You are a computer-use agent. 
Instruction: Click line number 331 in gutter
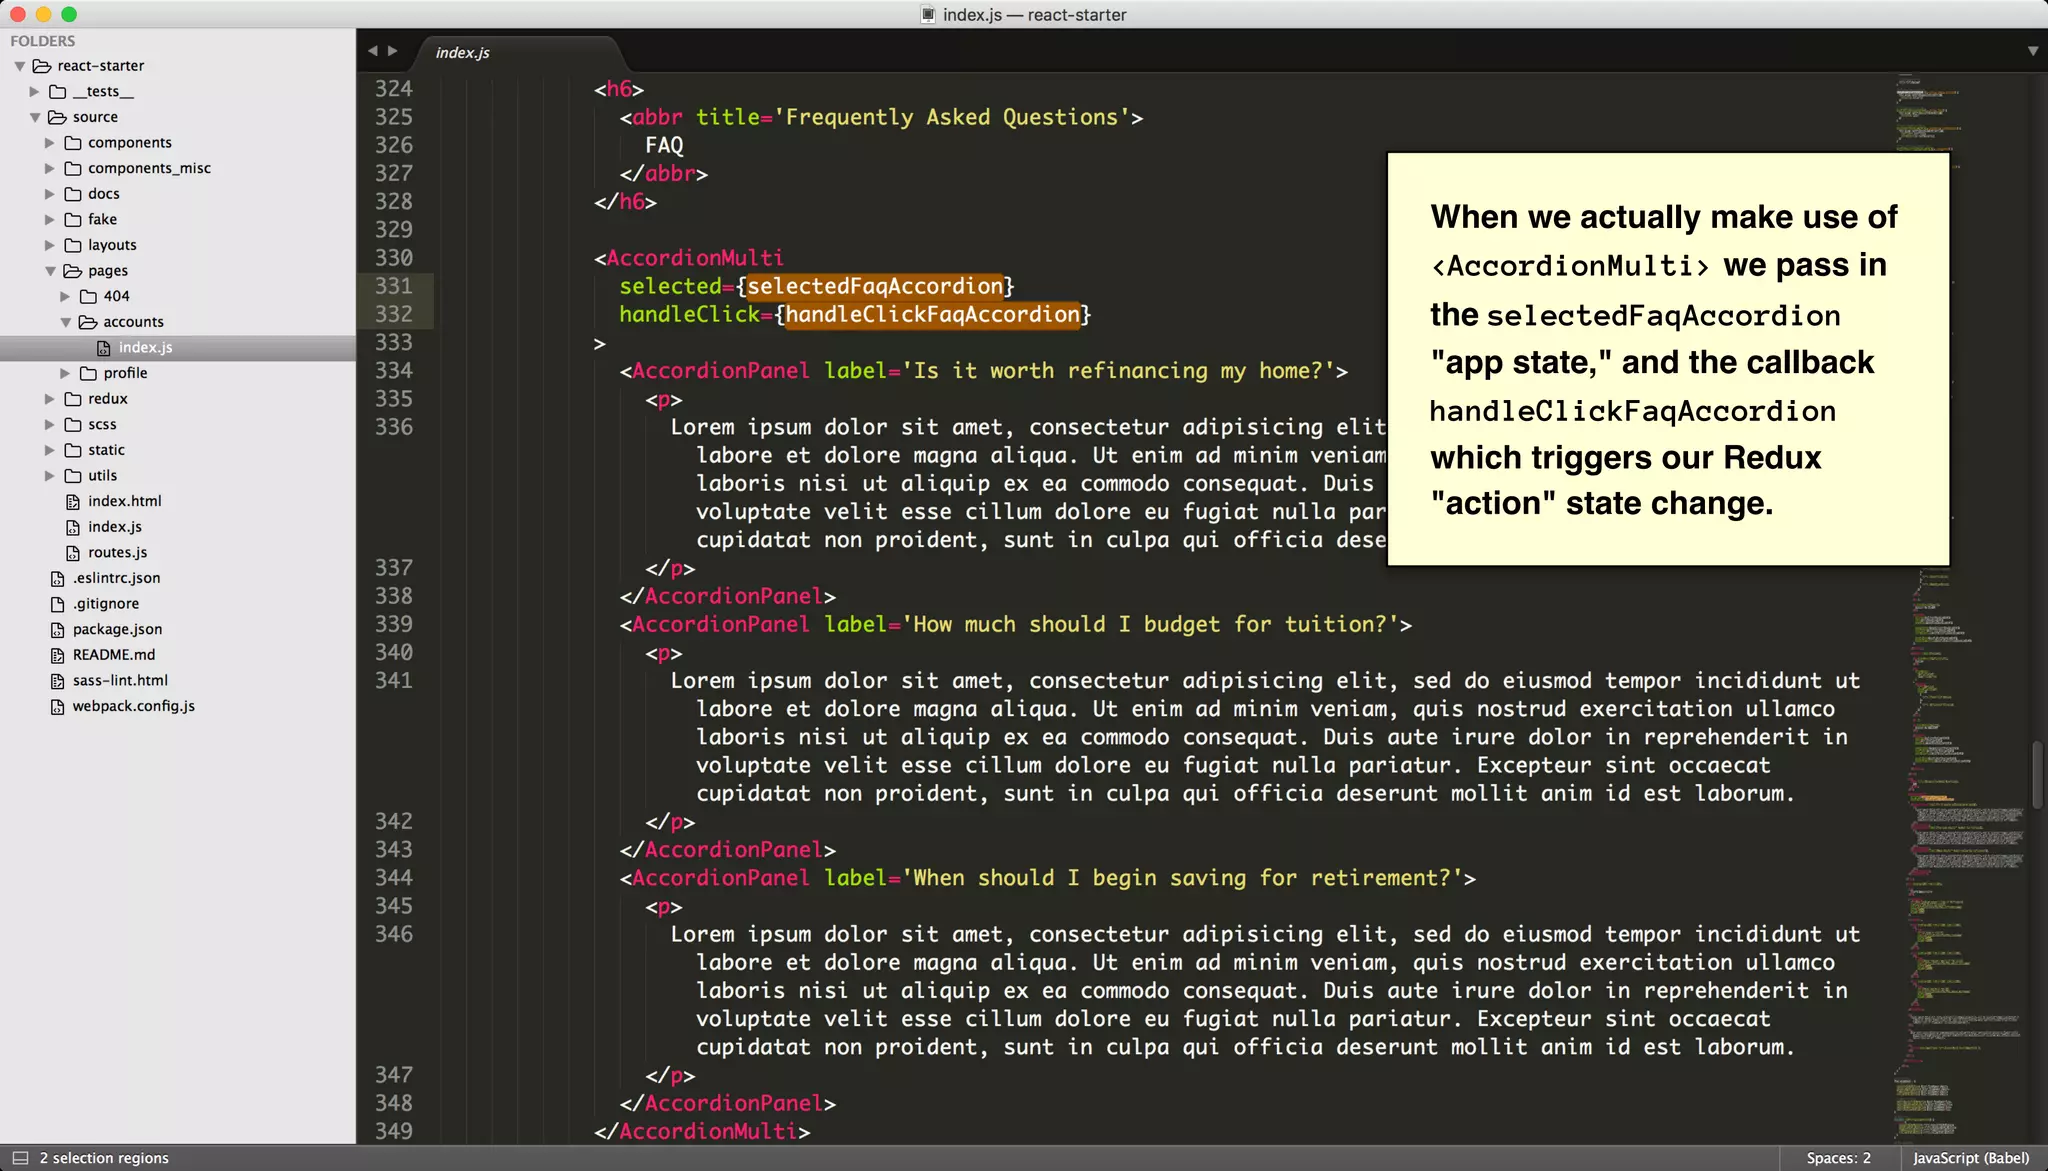(x=393, y=286)
